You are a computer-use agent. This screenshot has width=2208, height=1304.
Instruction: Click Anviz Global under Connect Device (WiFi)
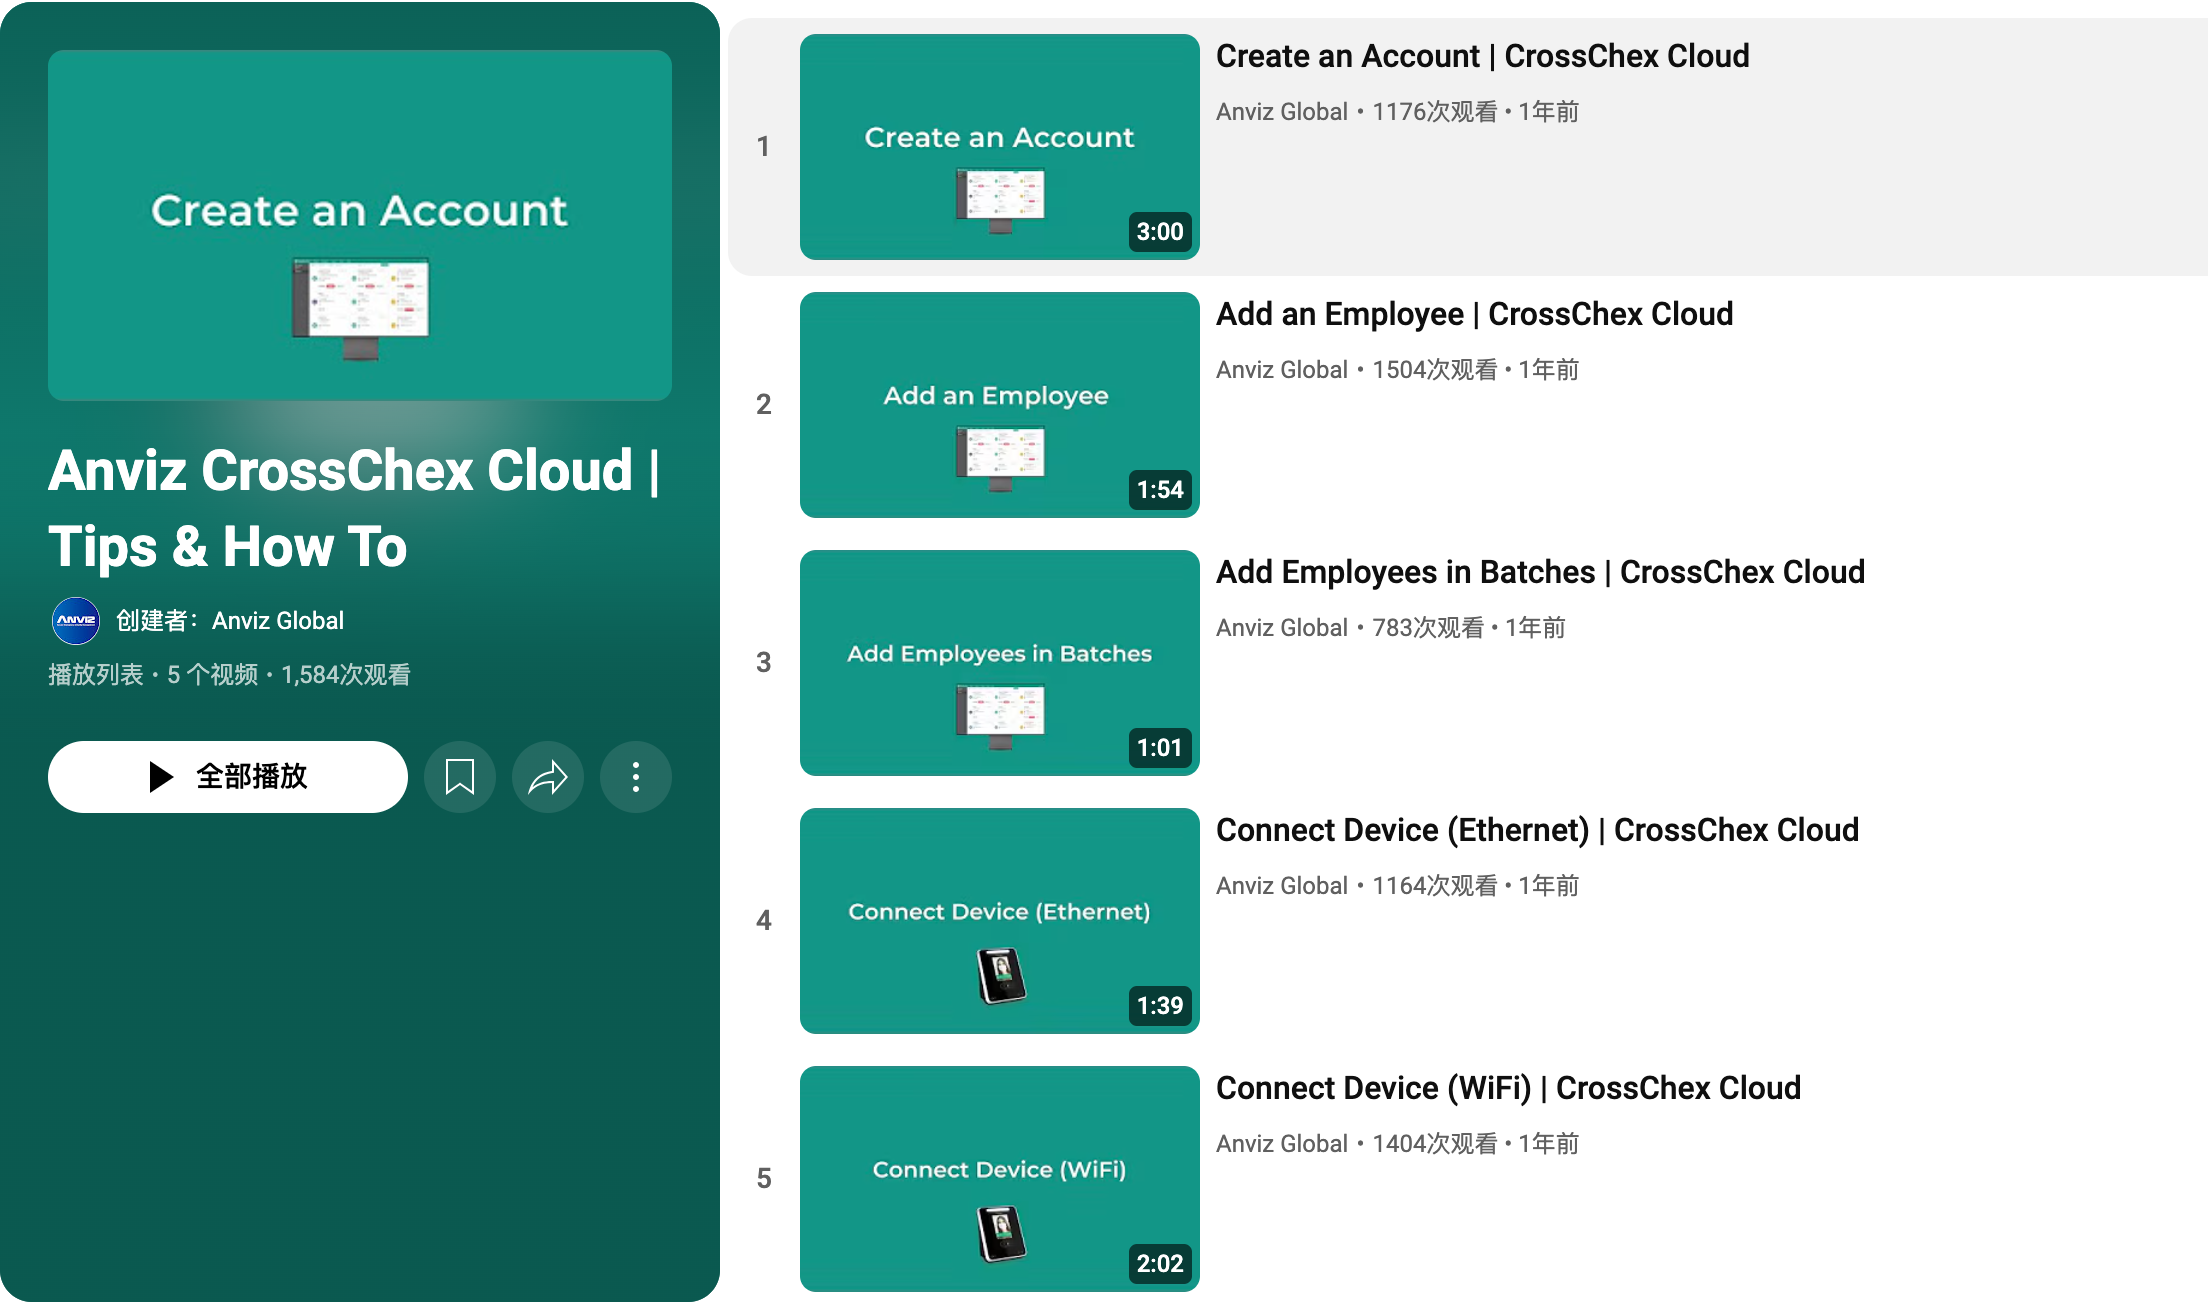coord(1282,1144)
